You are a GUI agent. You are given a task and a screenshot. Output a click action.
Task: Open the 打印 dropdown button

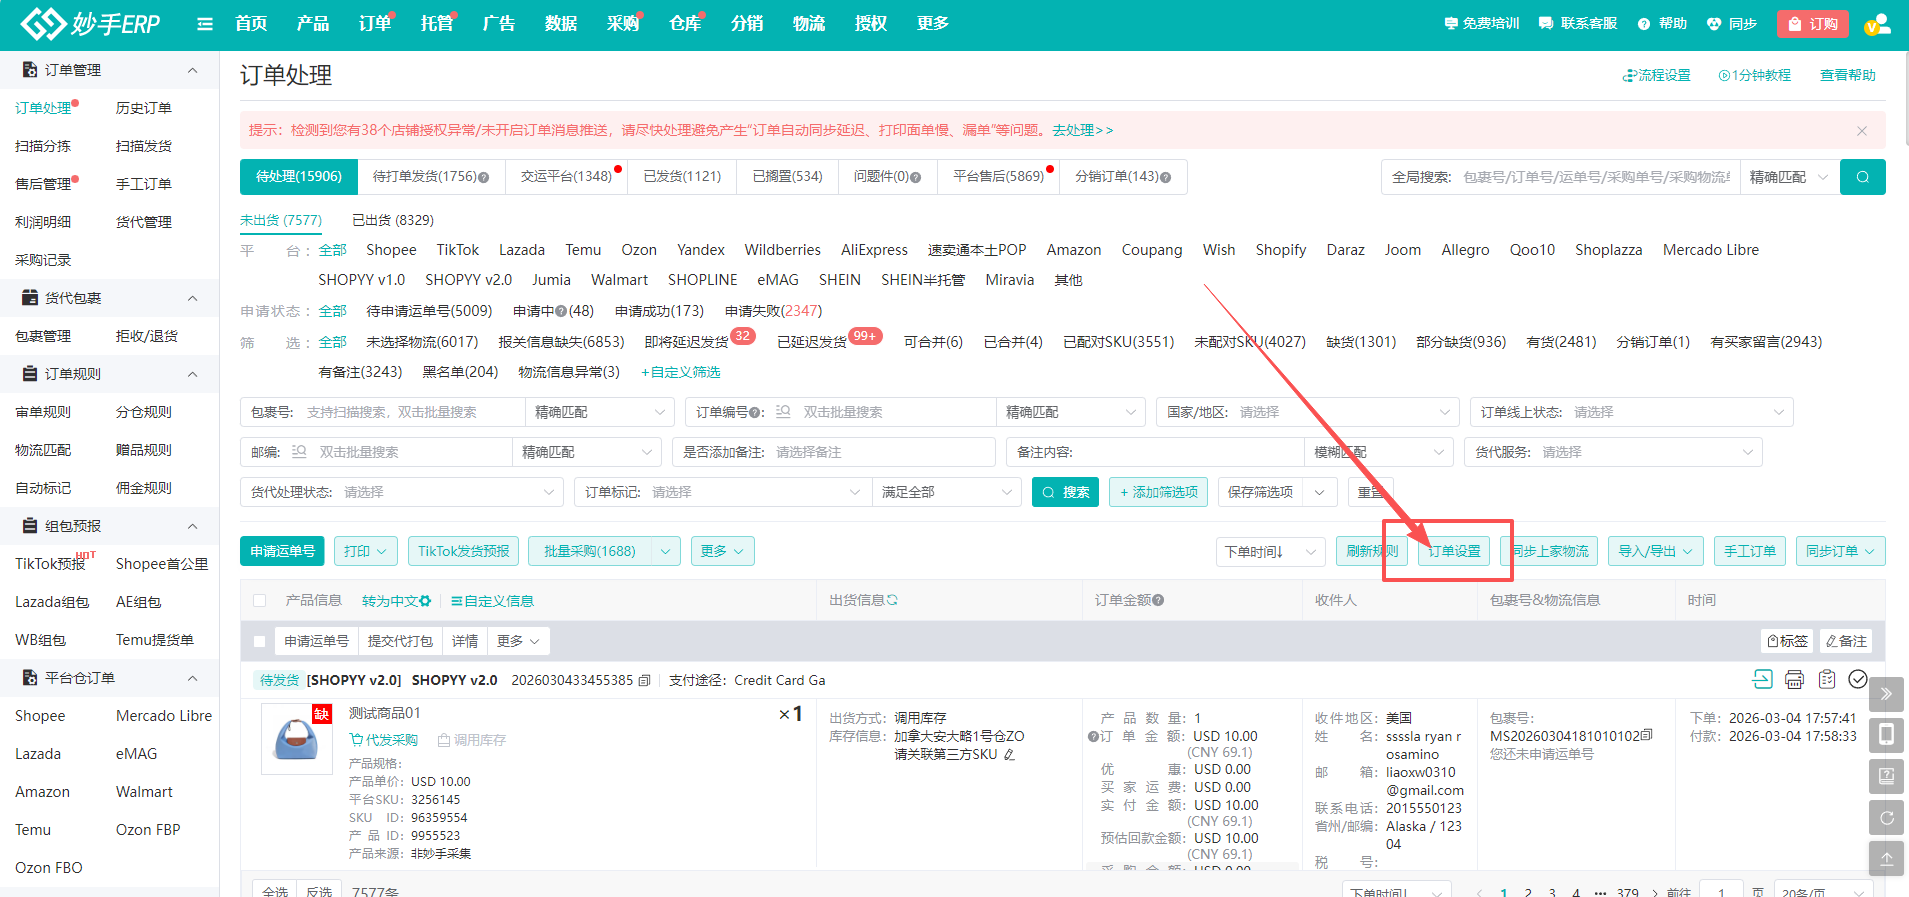[x=365, y=551]
